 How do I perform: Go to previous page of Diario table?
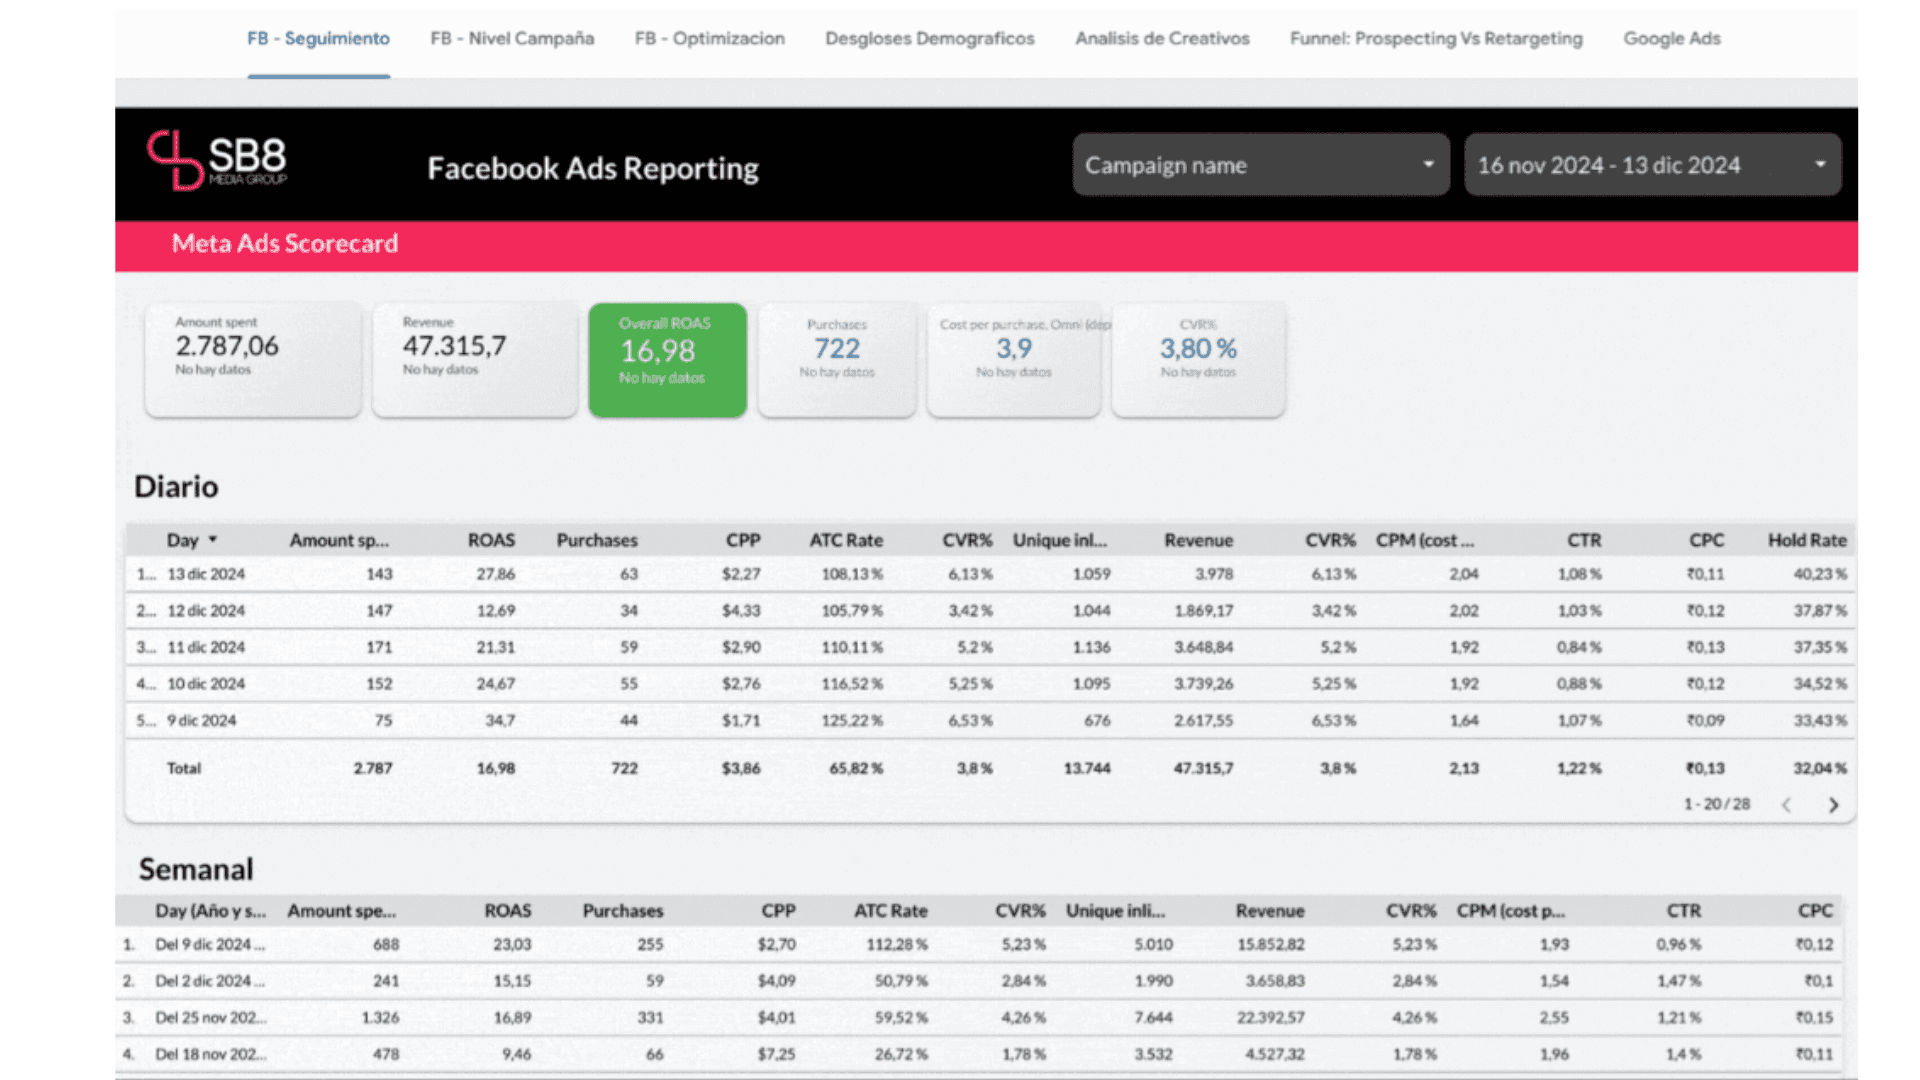tap(1786, 805)
